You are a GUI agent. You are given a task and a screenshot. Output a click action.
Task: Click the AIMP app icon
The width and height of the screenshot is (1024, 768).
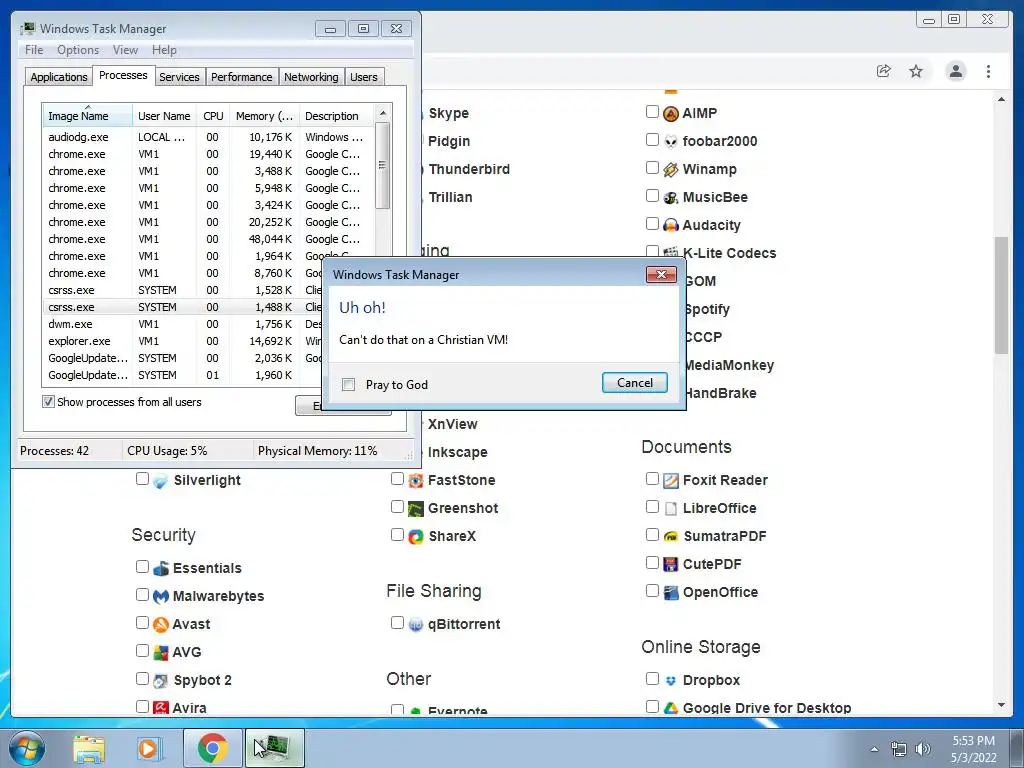pyautogui.click(x=671, y=114)
